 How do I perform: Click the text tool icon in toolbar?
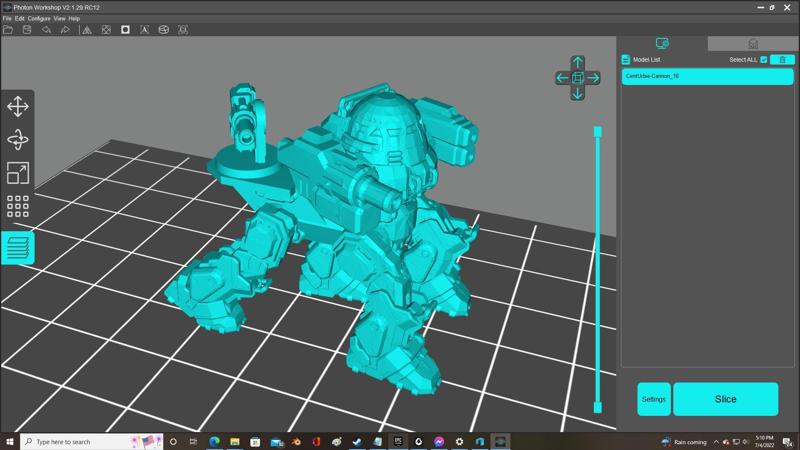click(145, 30)
